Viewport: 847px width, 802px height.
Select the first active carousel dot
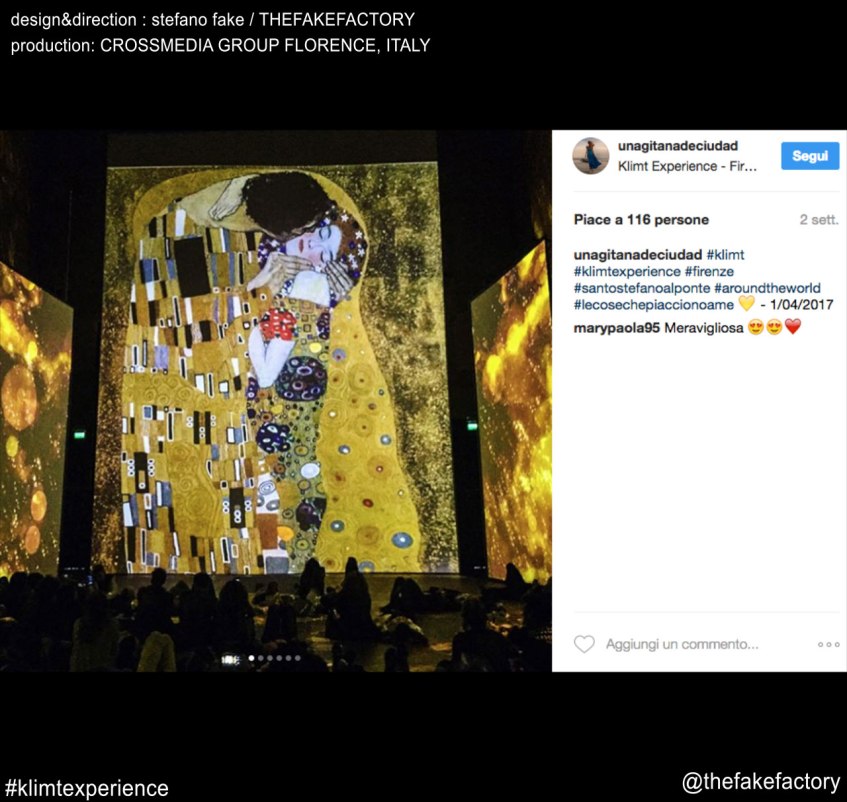pos(251,658)
